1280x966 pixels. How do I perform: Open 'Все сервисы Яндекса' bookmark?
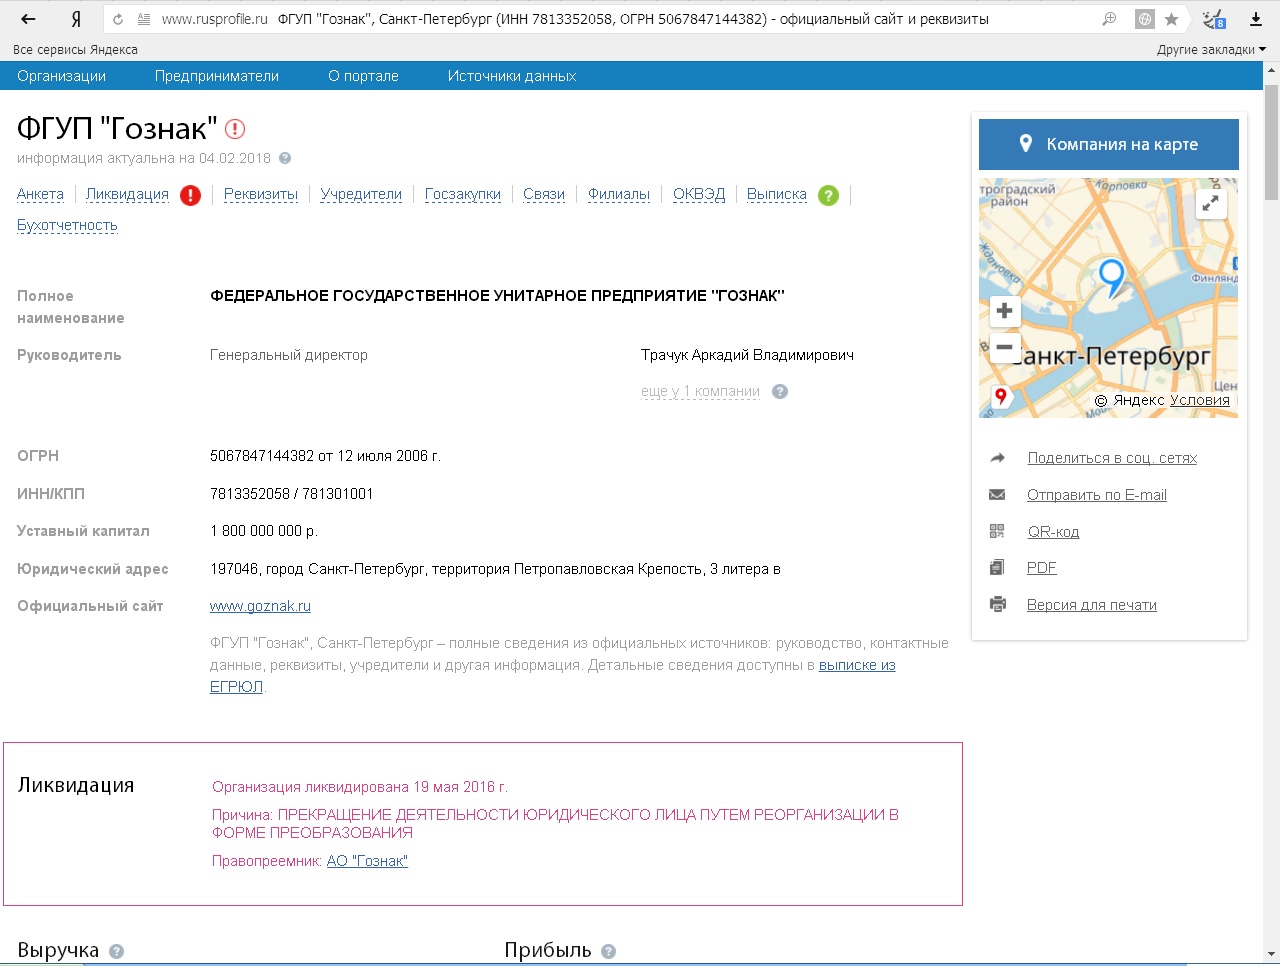tap(75, 50)
